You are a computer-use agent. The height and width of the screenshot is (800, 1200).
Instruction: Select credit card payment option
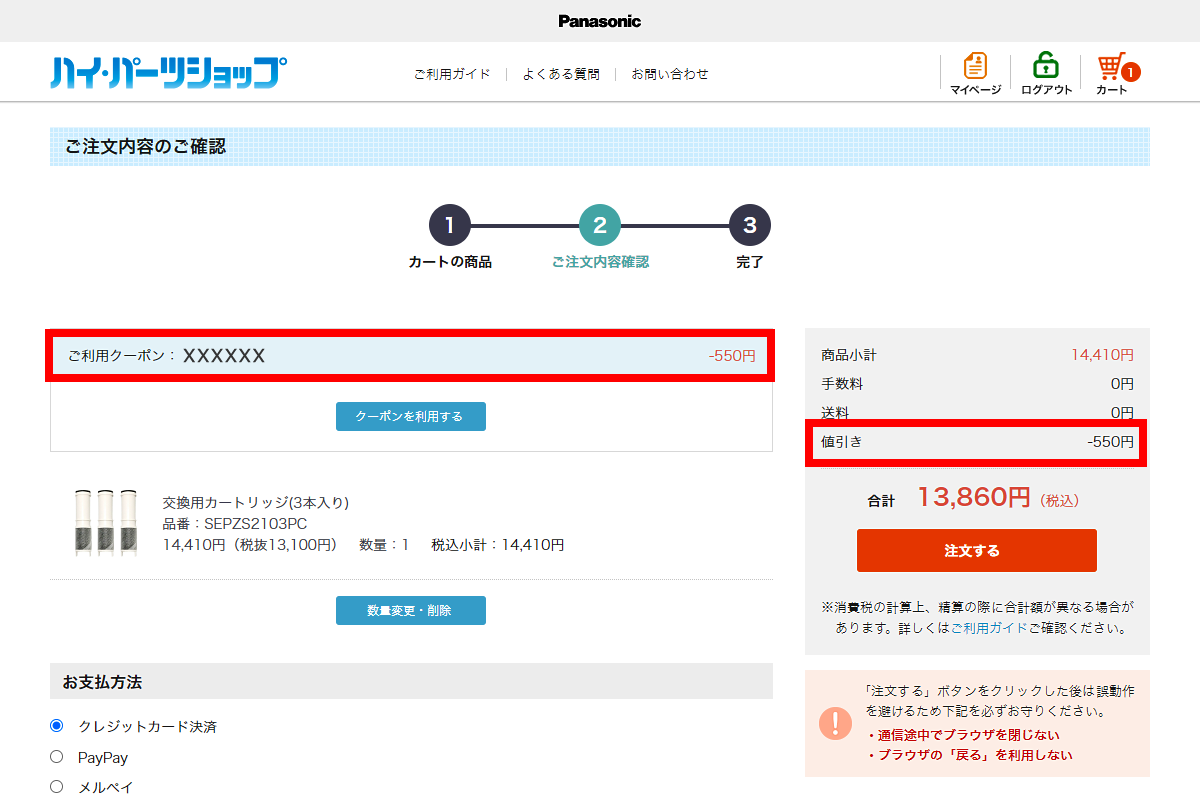pyautogui.click(x=57, y=726)
